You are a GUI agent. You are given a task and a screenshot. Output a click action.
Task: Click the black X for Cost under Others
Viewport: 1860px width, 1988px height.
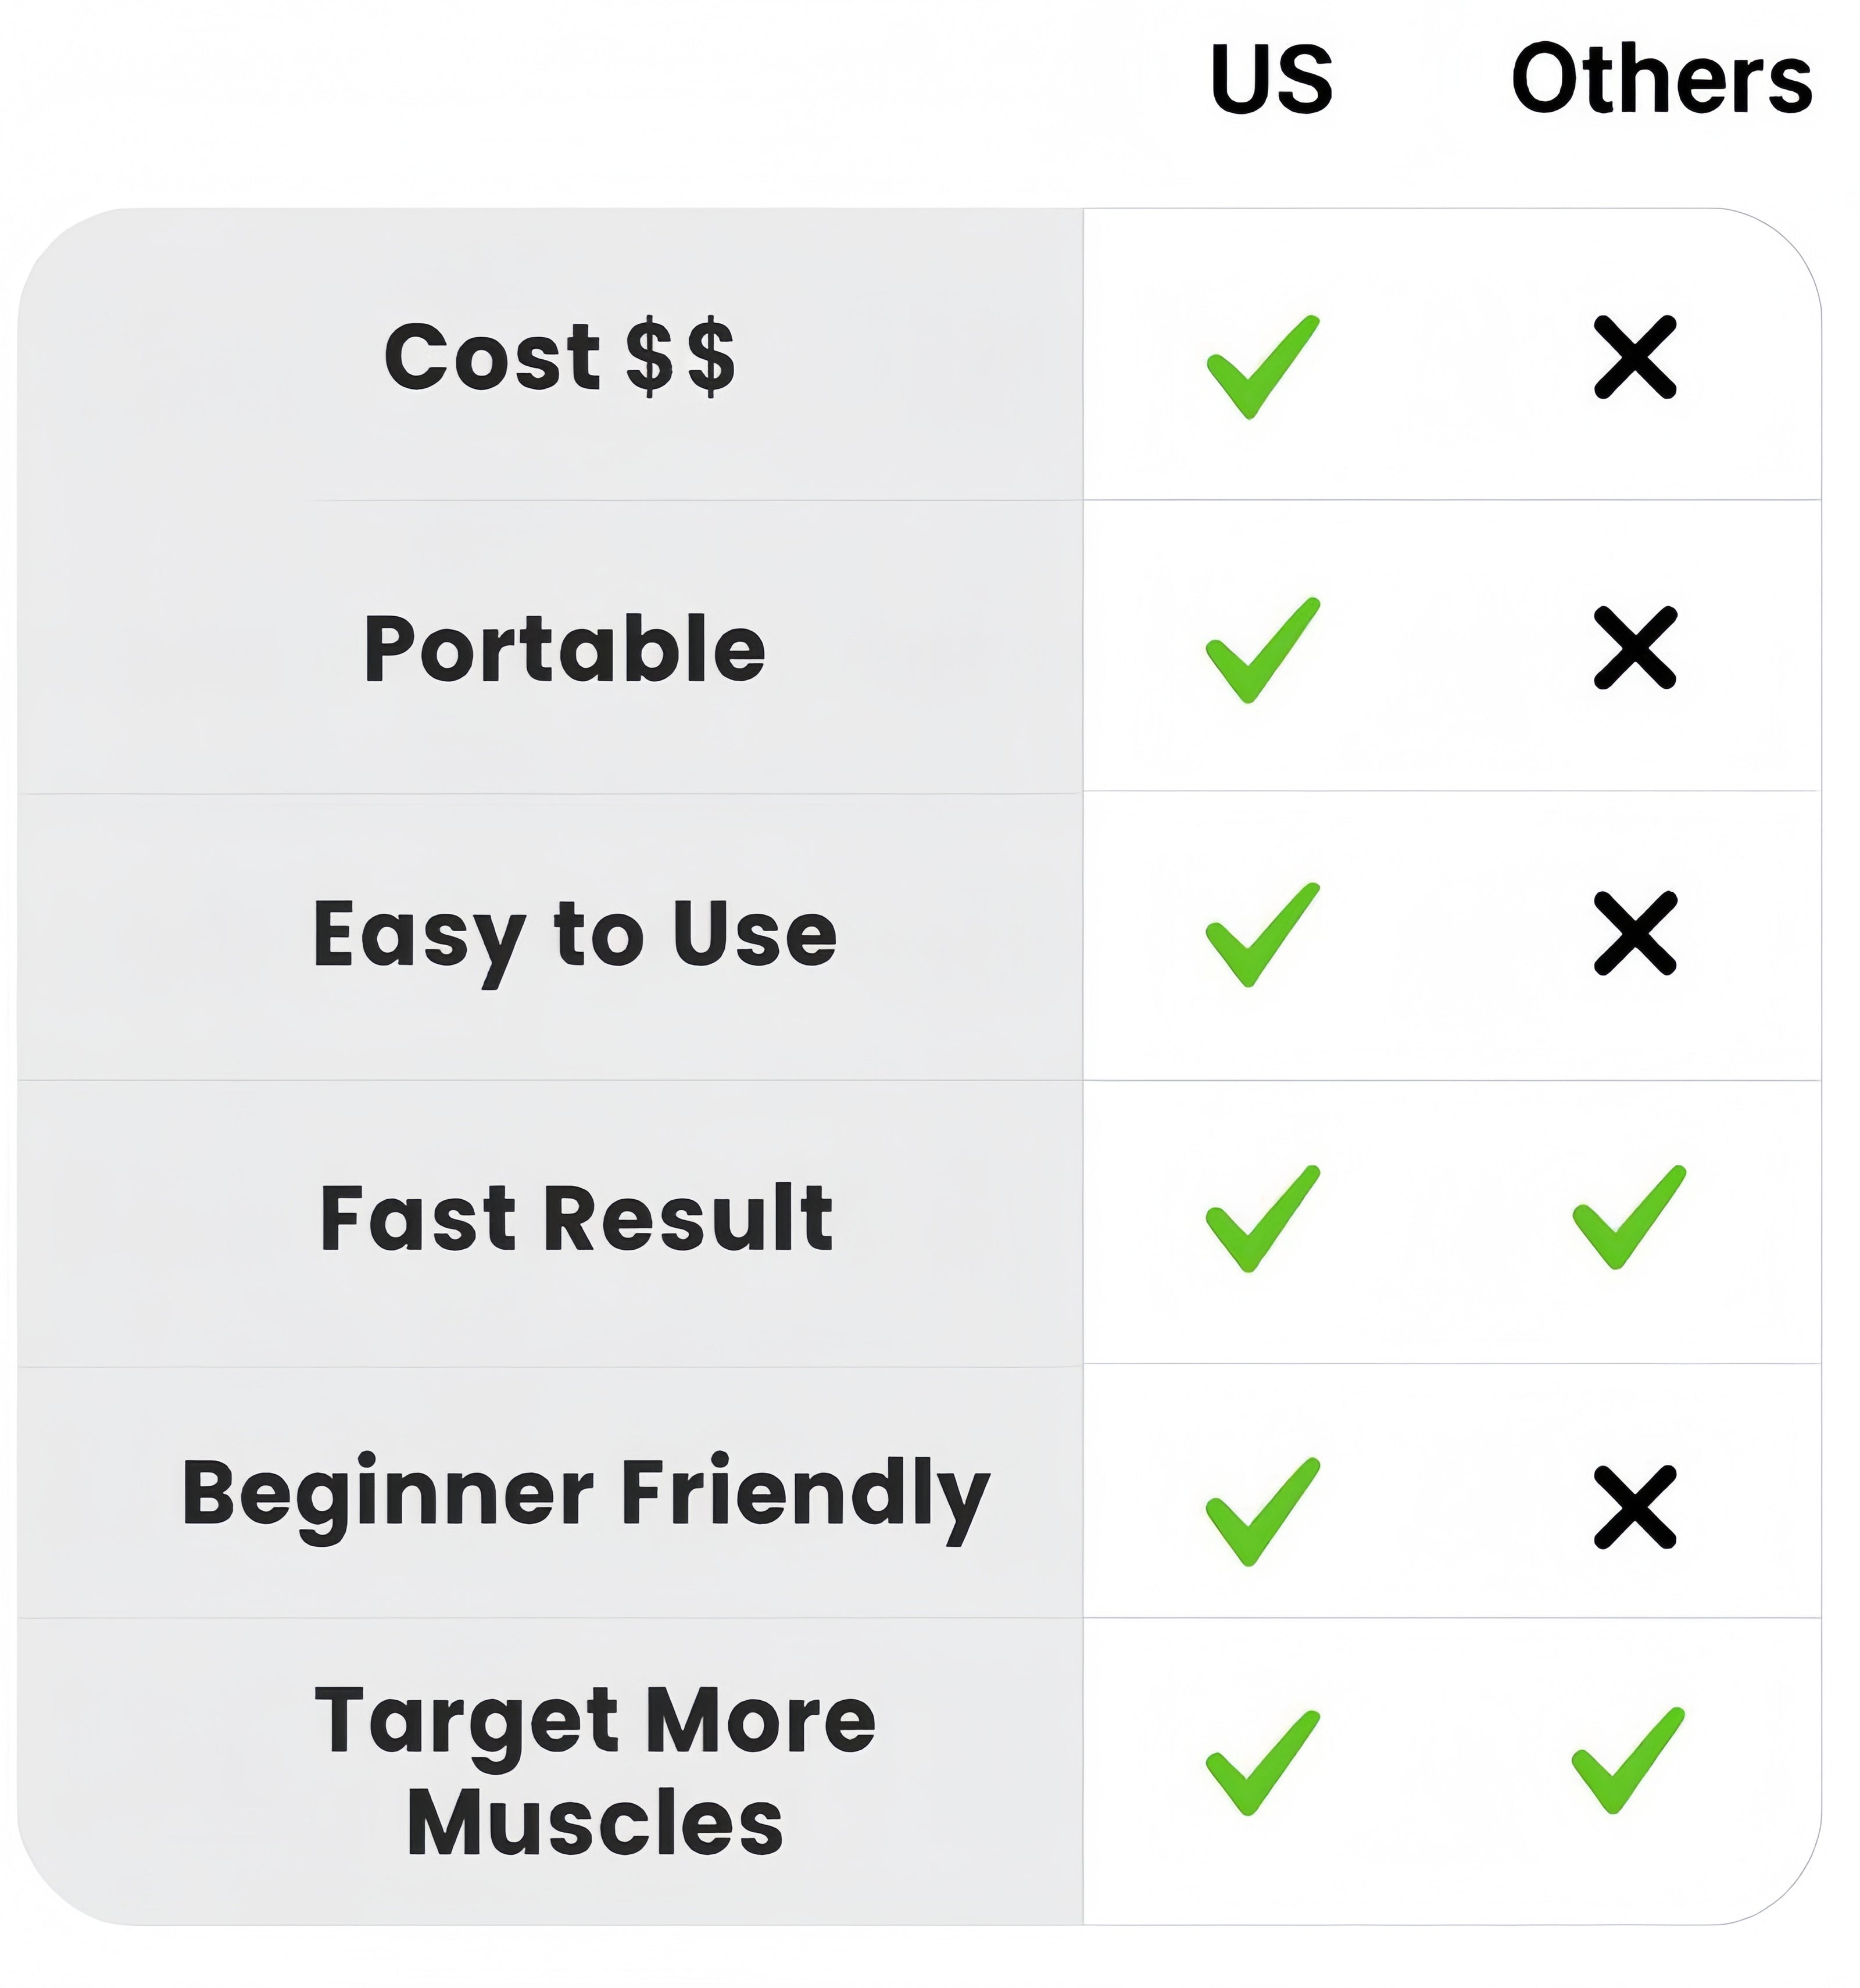point(1634,357)
